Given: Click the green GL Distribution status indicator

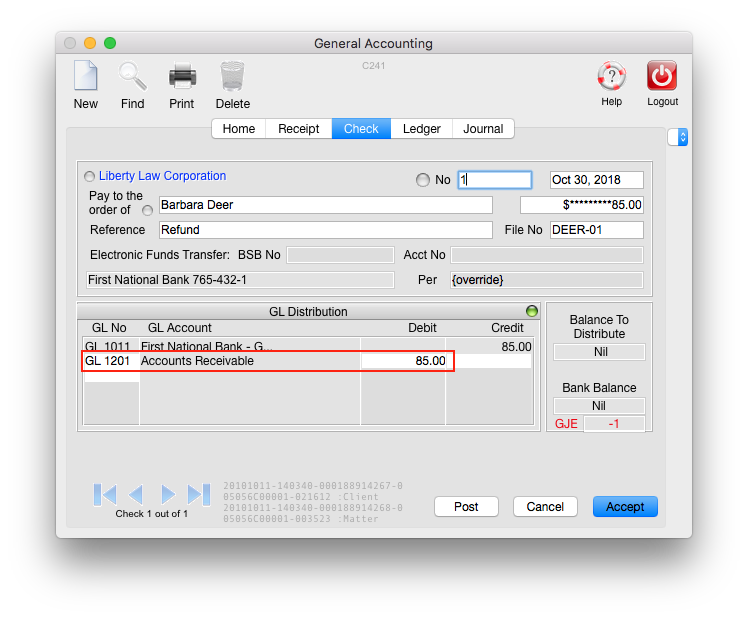Looking at the screenshot, I should tap(532, 311).
